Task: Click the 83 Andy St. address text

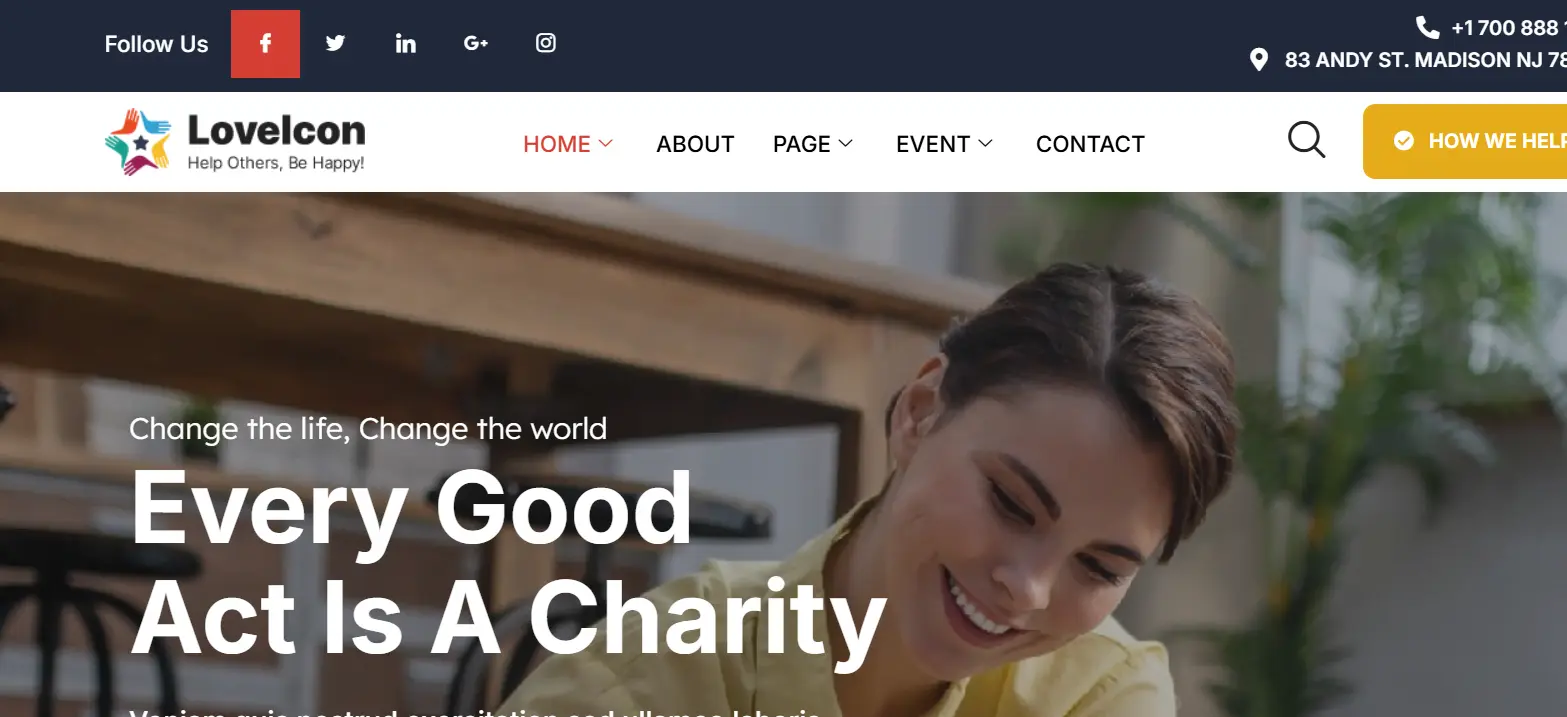Action: pyautogui.click(x=1426, y=60)
